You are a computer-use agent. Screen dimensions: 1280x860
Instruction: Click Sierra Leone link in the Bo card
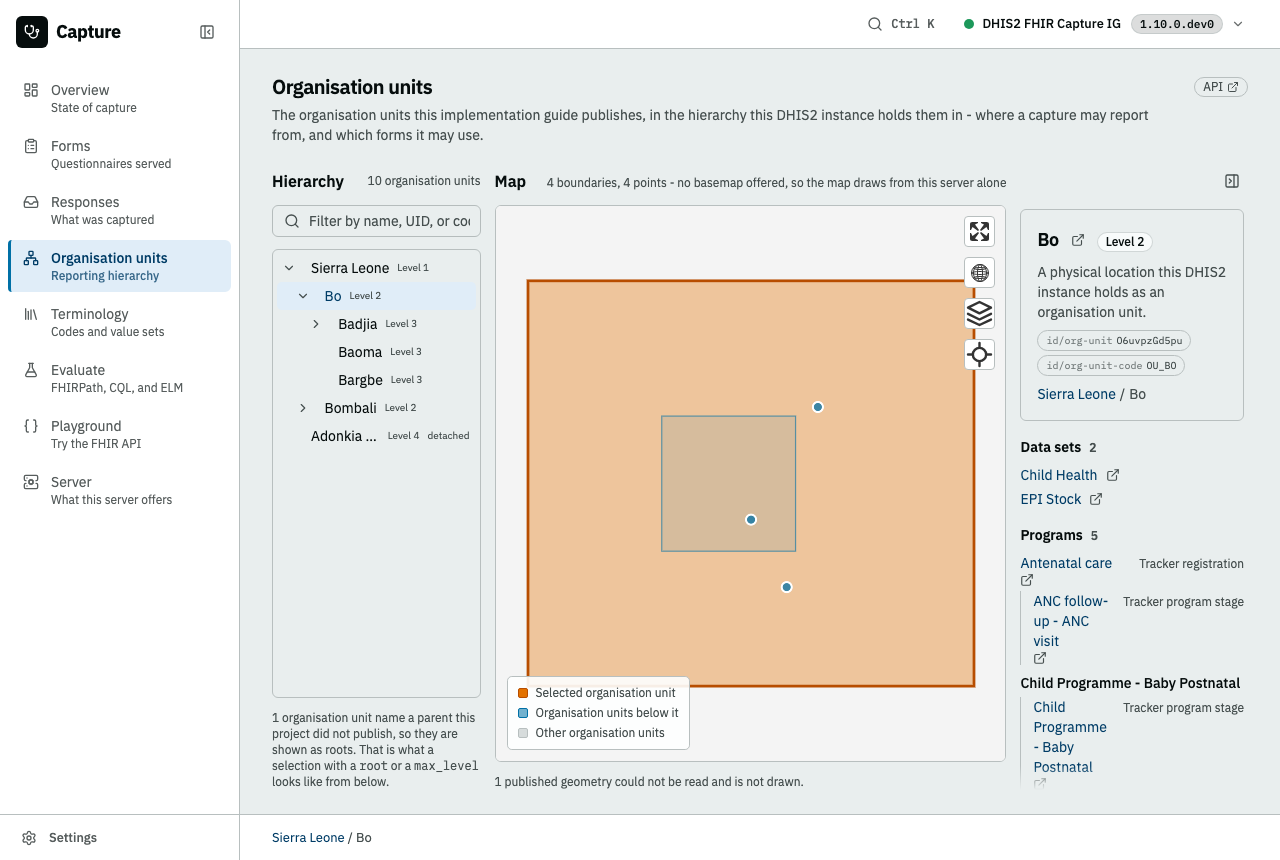(1076, 394)
